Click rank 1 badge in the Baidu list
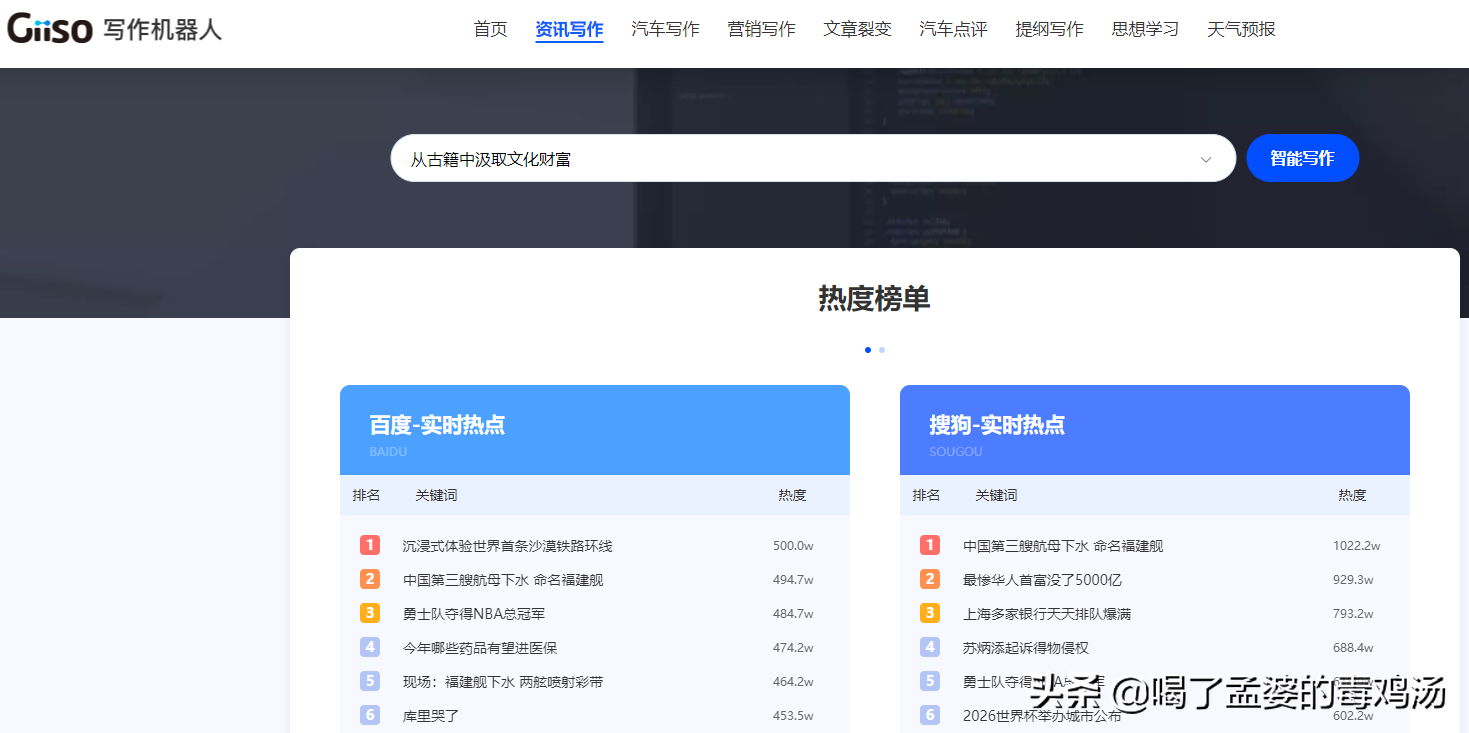The image size is (1469, 733). click(x=370, y=545)
